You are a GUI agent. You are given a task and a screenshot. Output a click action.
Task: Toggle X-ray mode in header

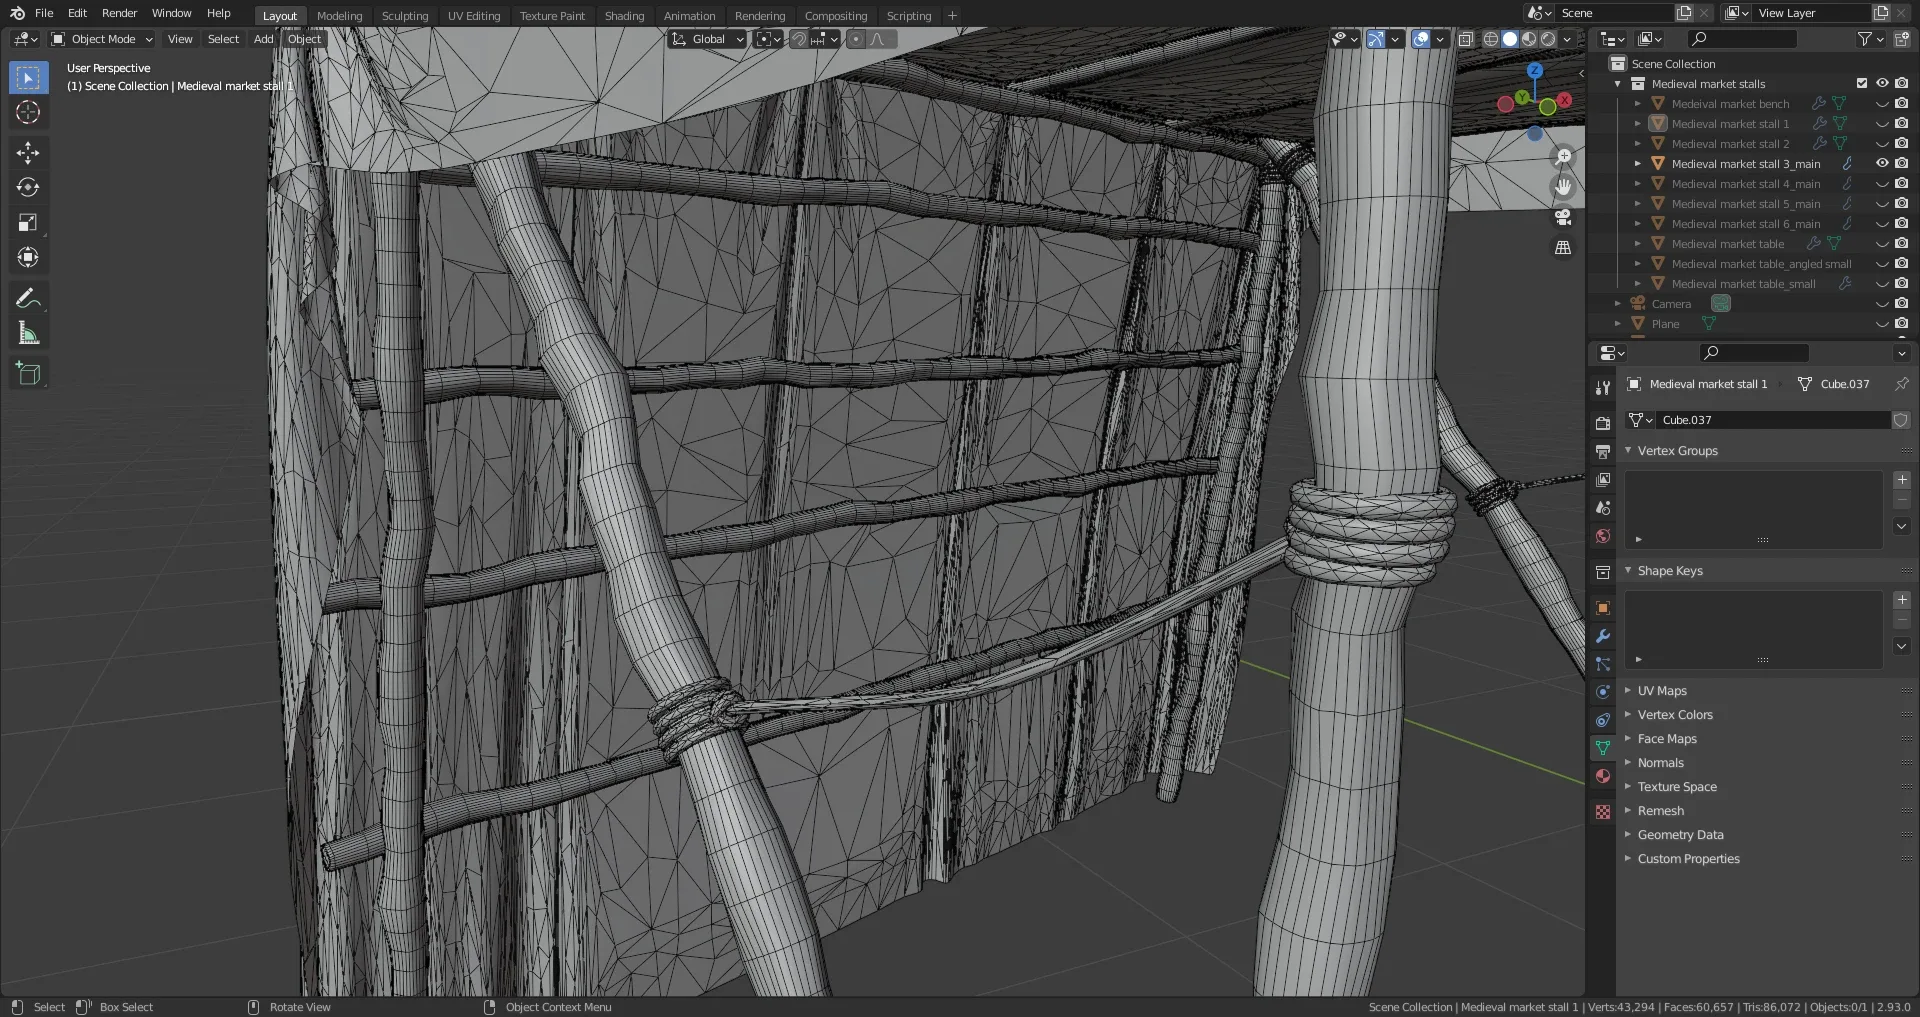click(1465, 39)
